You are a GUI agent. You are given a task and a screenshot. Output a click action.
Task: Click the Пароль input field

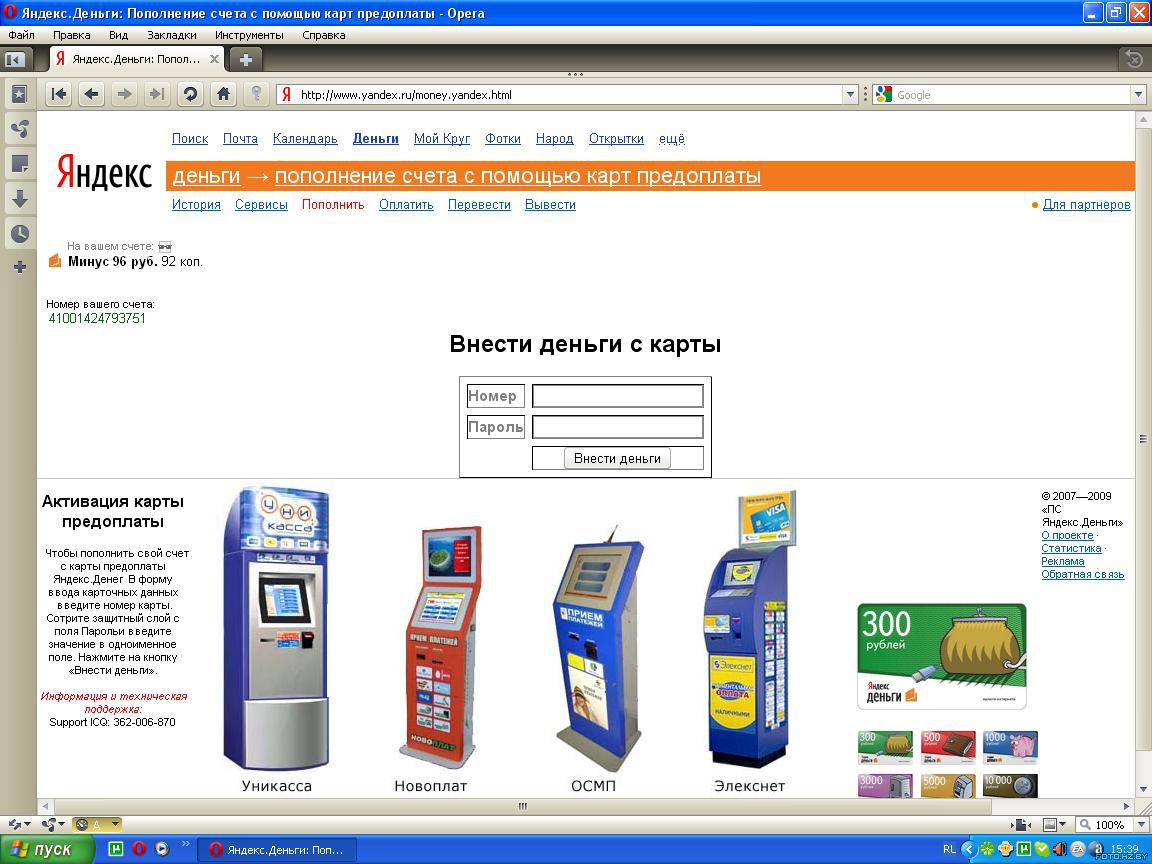click(618, 427)
